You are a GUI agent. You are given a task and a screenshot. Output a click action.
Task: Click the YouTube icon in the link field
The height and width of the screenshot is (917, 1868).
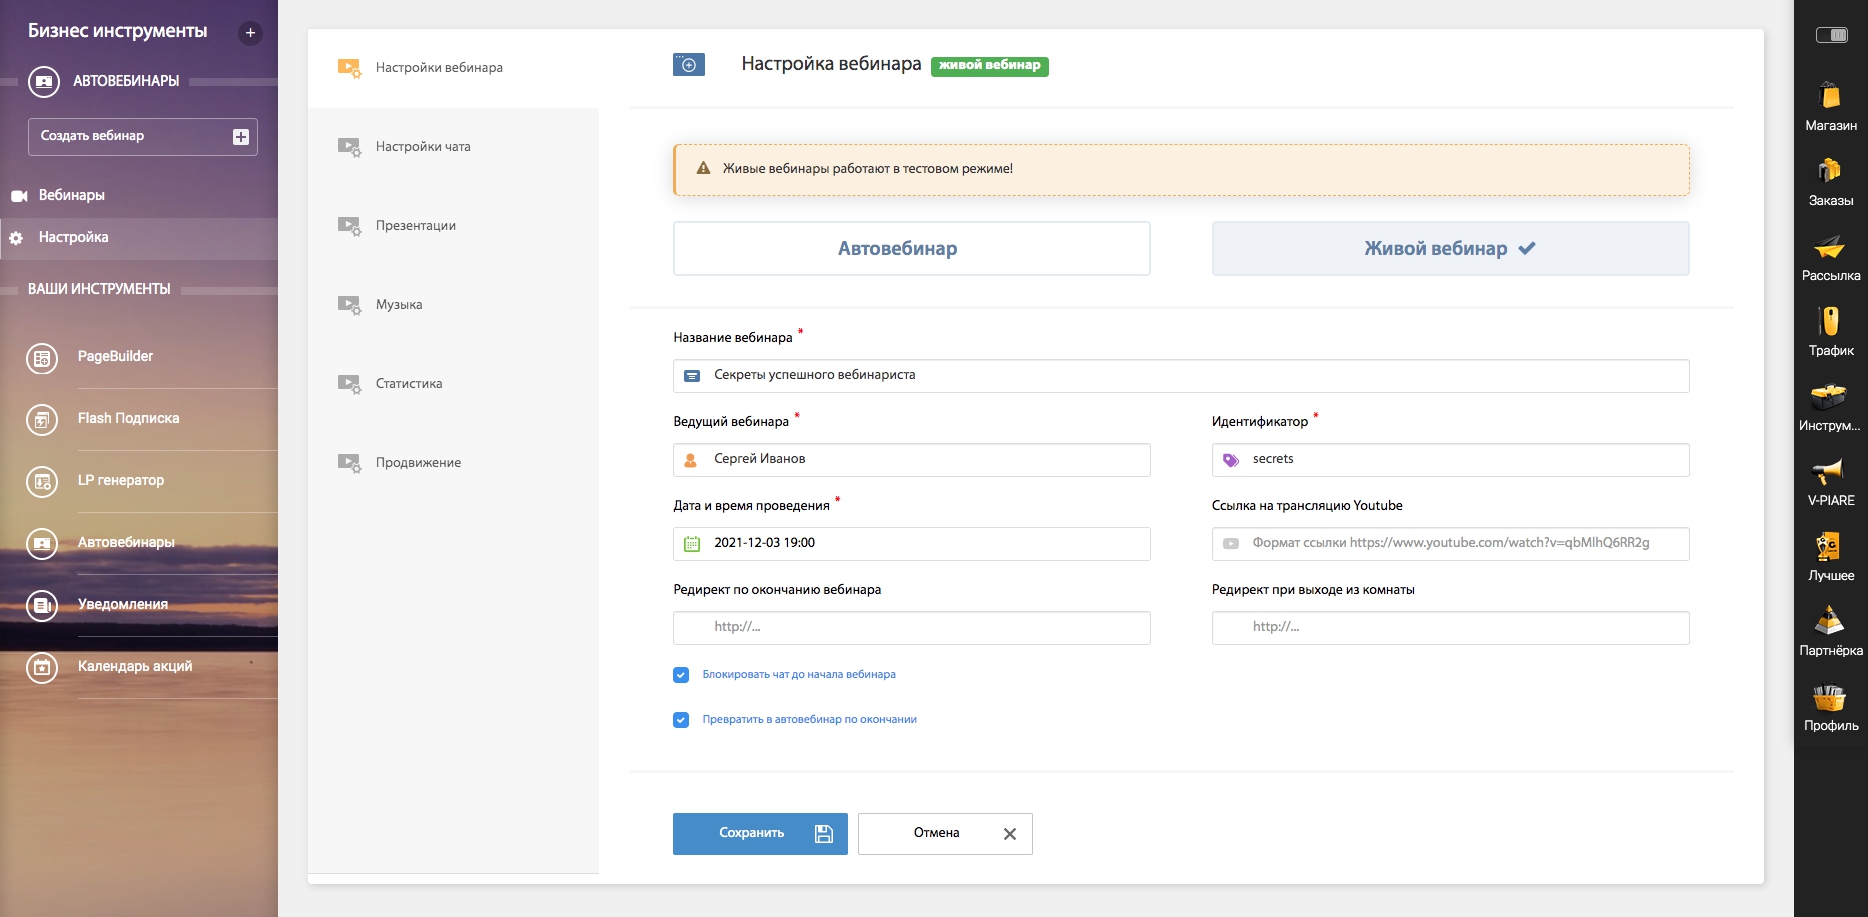(1231, 544)
